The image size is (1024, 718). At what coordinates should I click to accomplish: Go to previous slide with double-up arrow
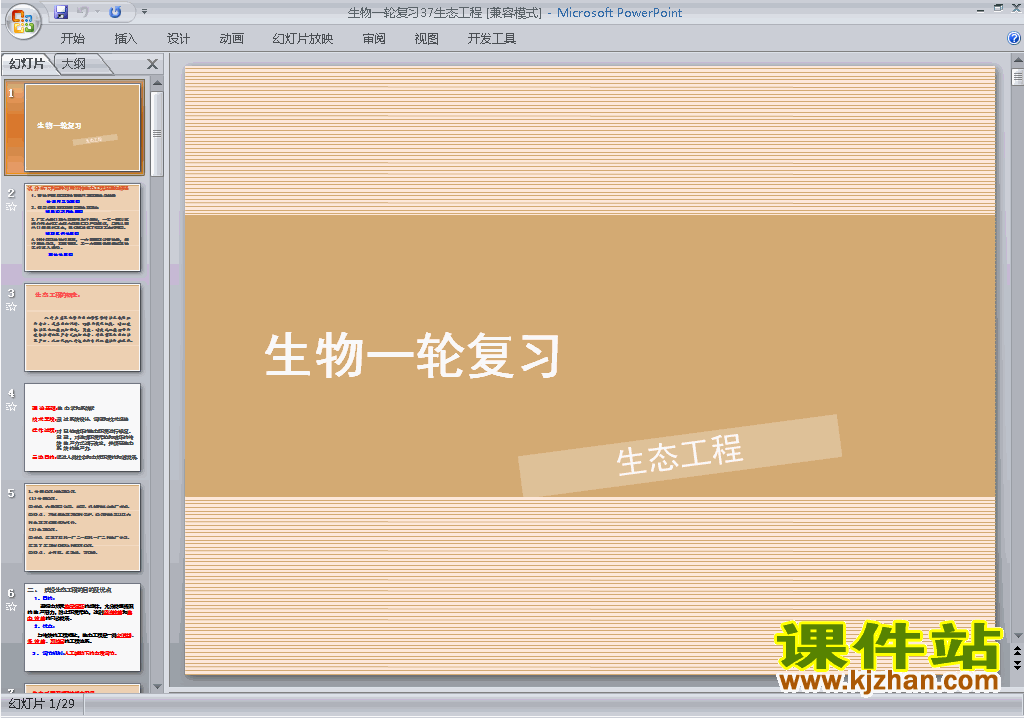[1017, 651]
